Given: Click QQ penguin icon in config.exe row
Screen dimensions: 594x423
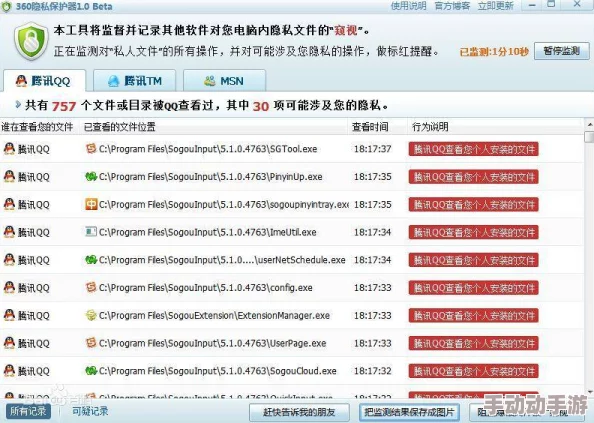Looking at the screenshot, I should (9, 288).
